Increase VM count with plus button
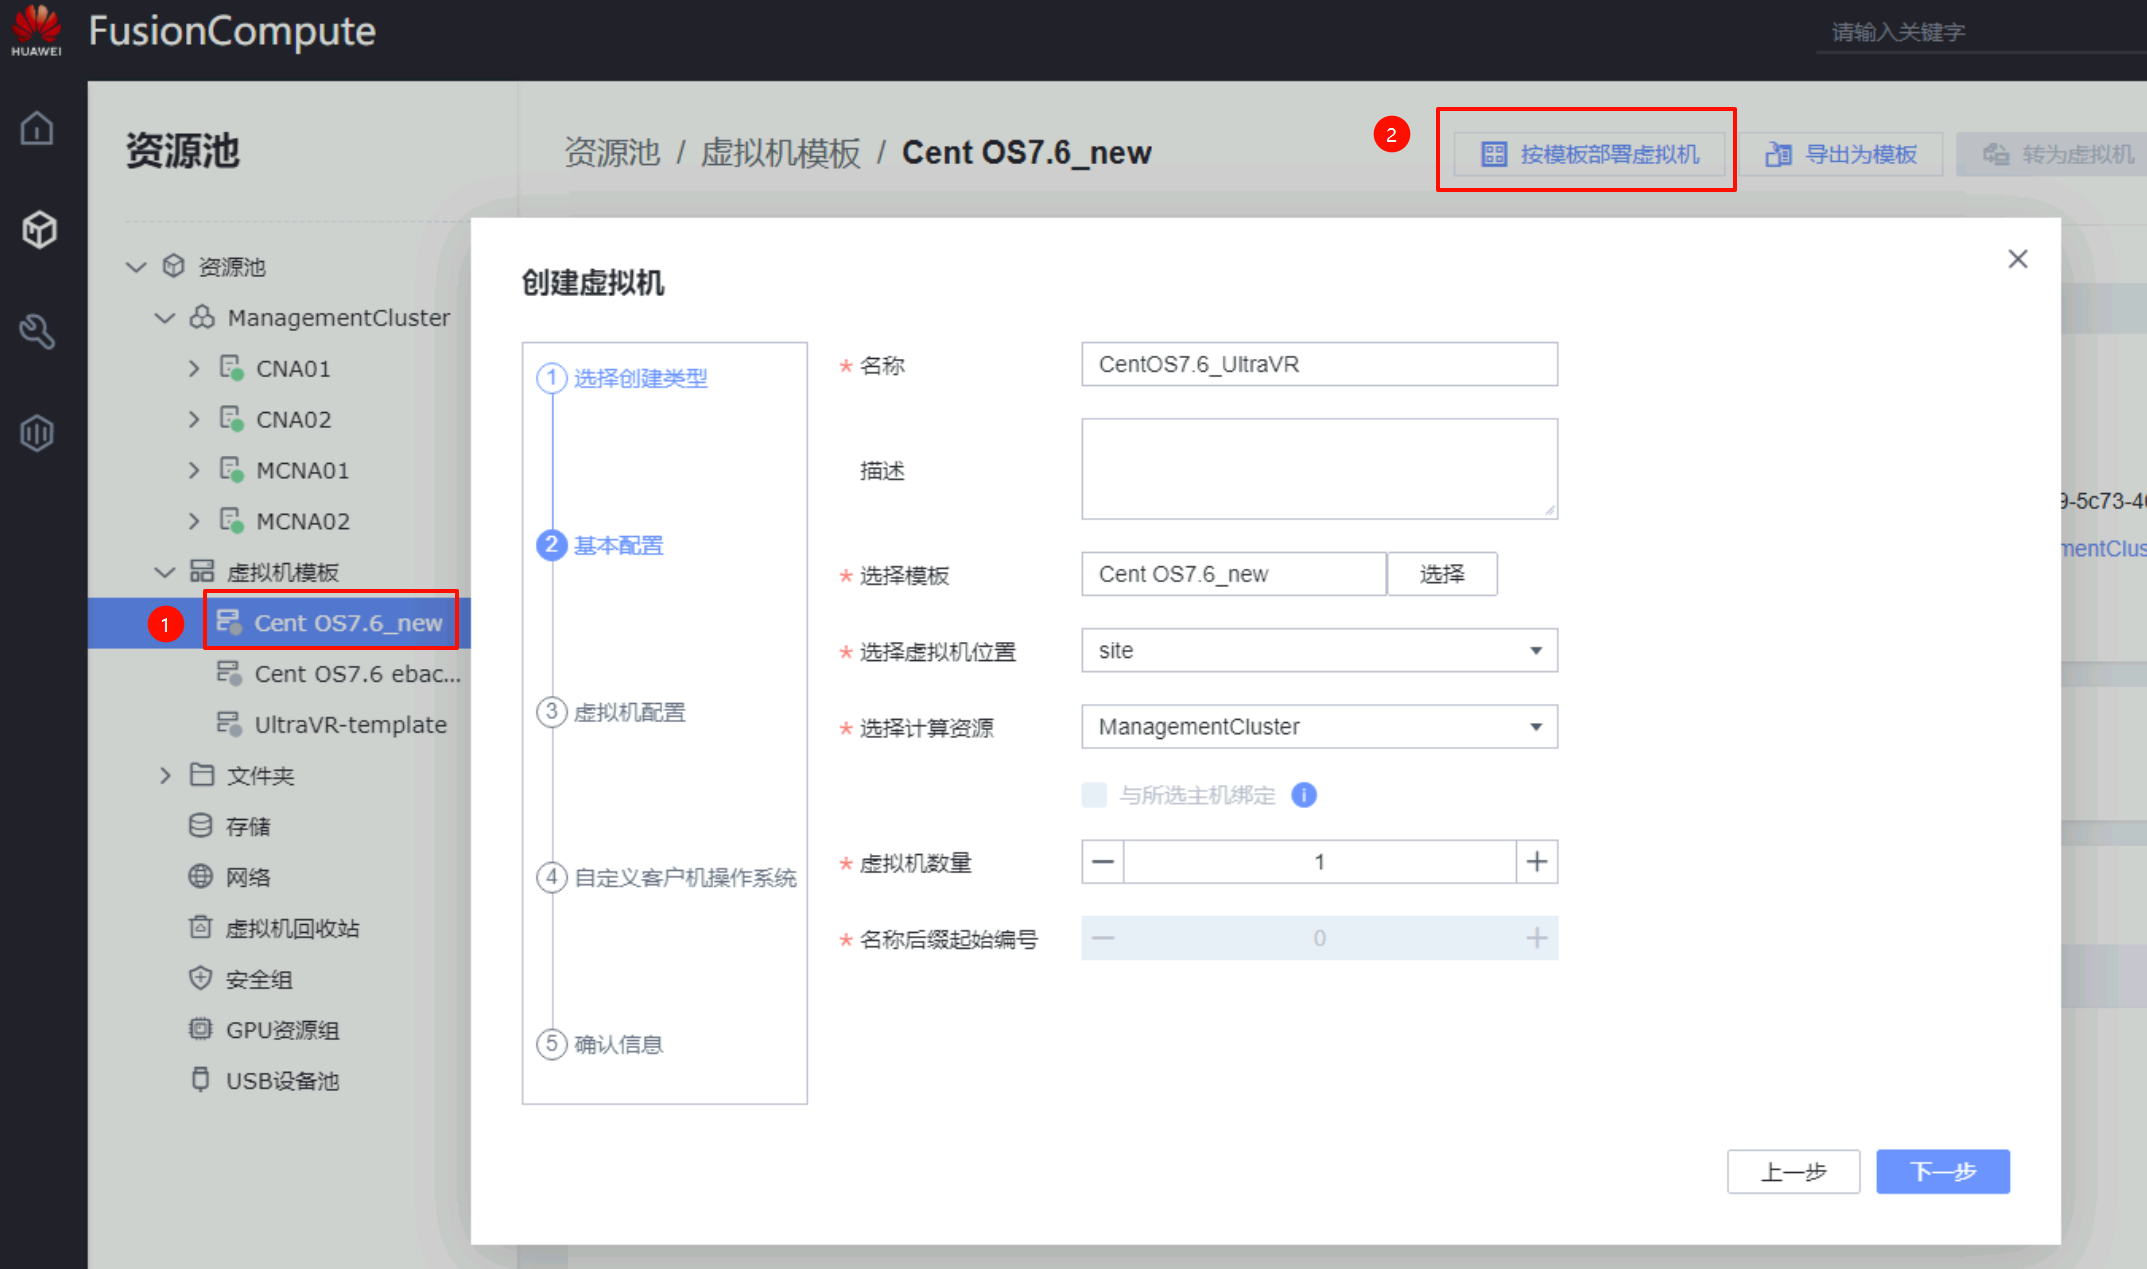 coord(1536,862)
